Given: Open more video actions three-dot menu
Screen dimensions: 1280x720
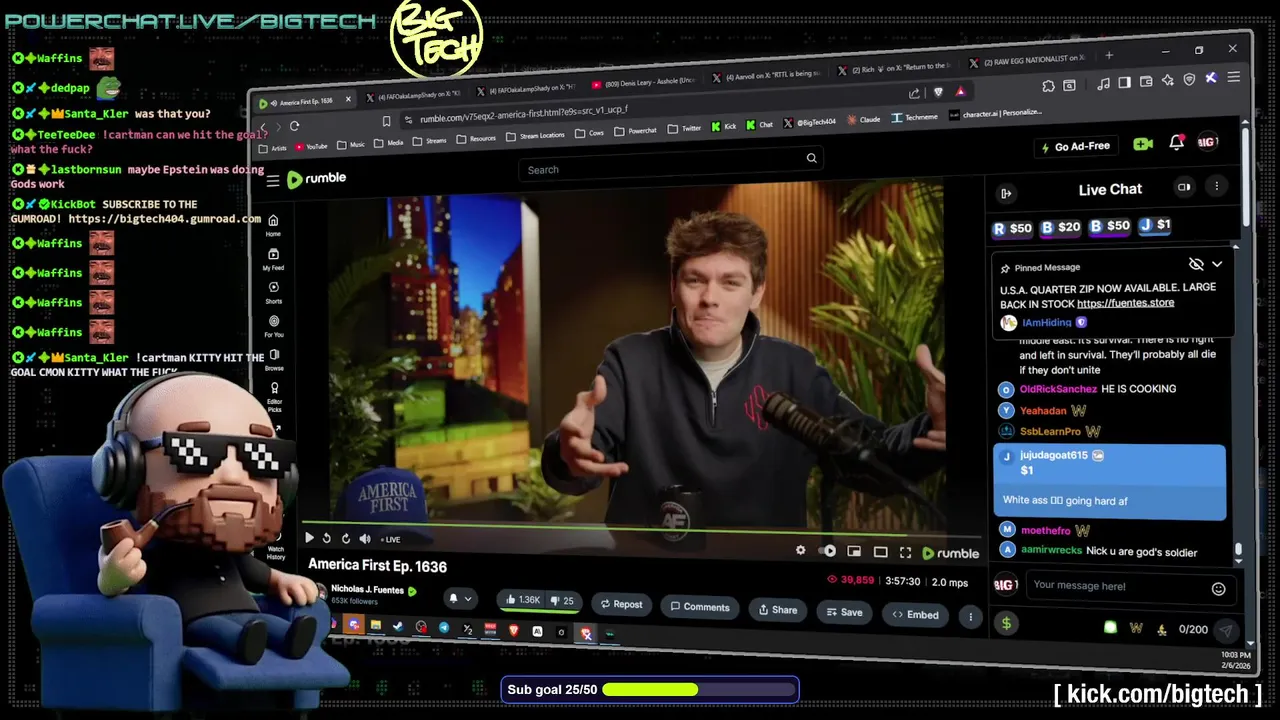Looking at the screenshot, I should point(970,617).
